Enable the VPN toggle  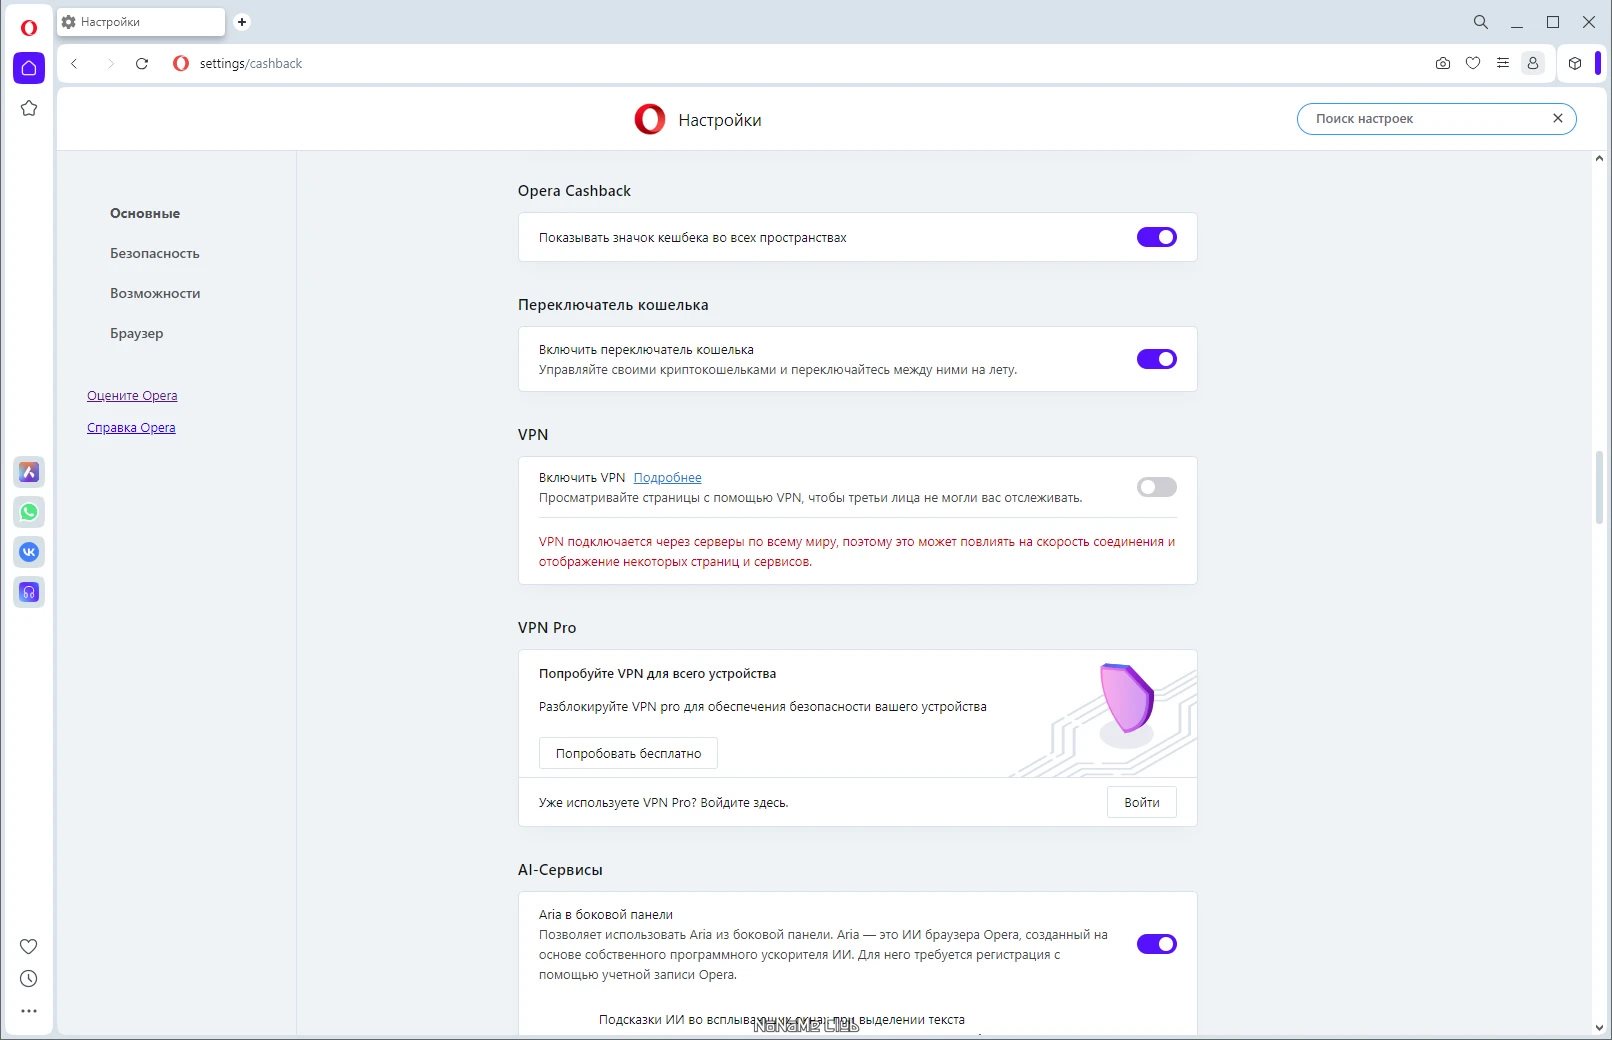(x=1157, y=487)
